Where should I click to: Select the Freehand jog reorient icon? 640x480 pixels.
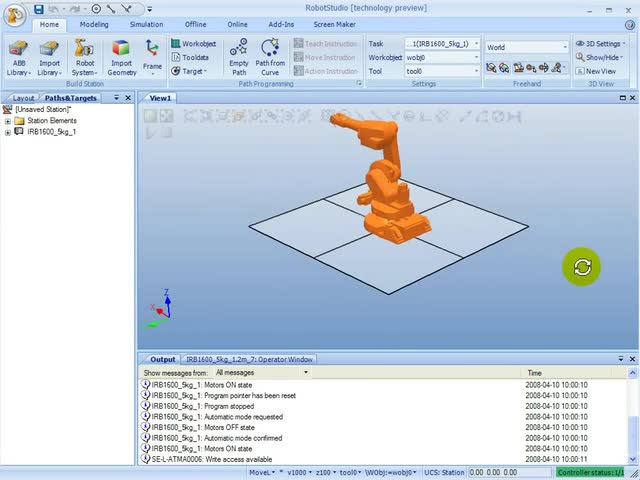pos(543,68)
